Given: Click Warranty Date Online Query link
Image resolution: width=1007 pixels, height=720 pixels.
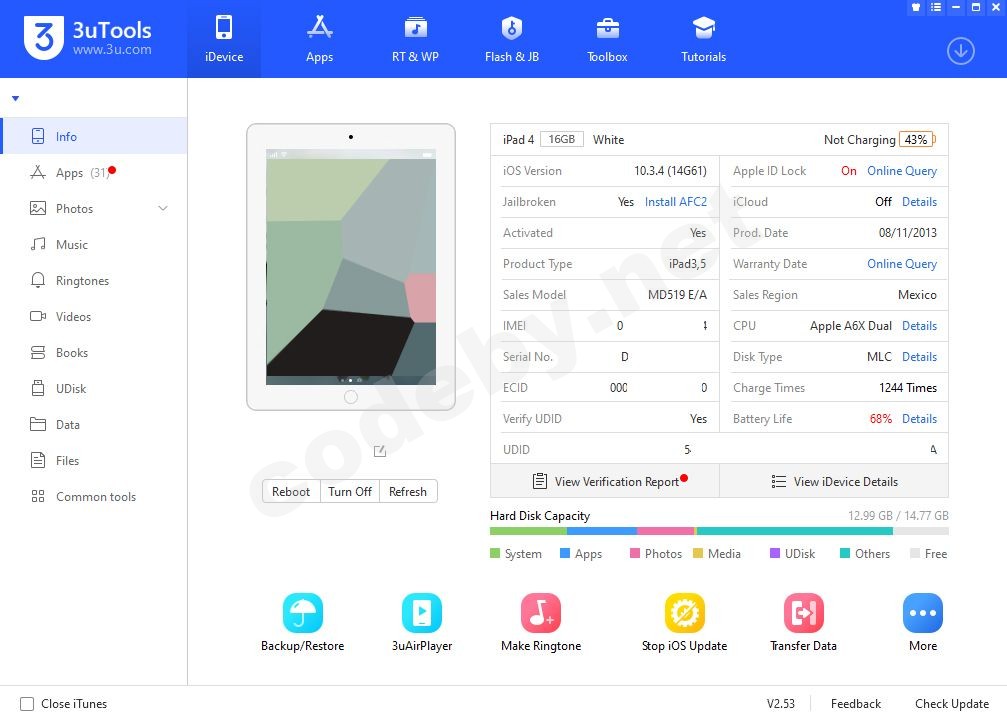Looking at the screenshot, I should [x=902, y=263].
